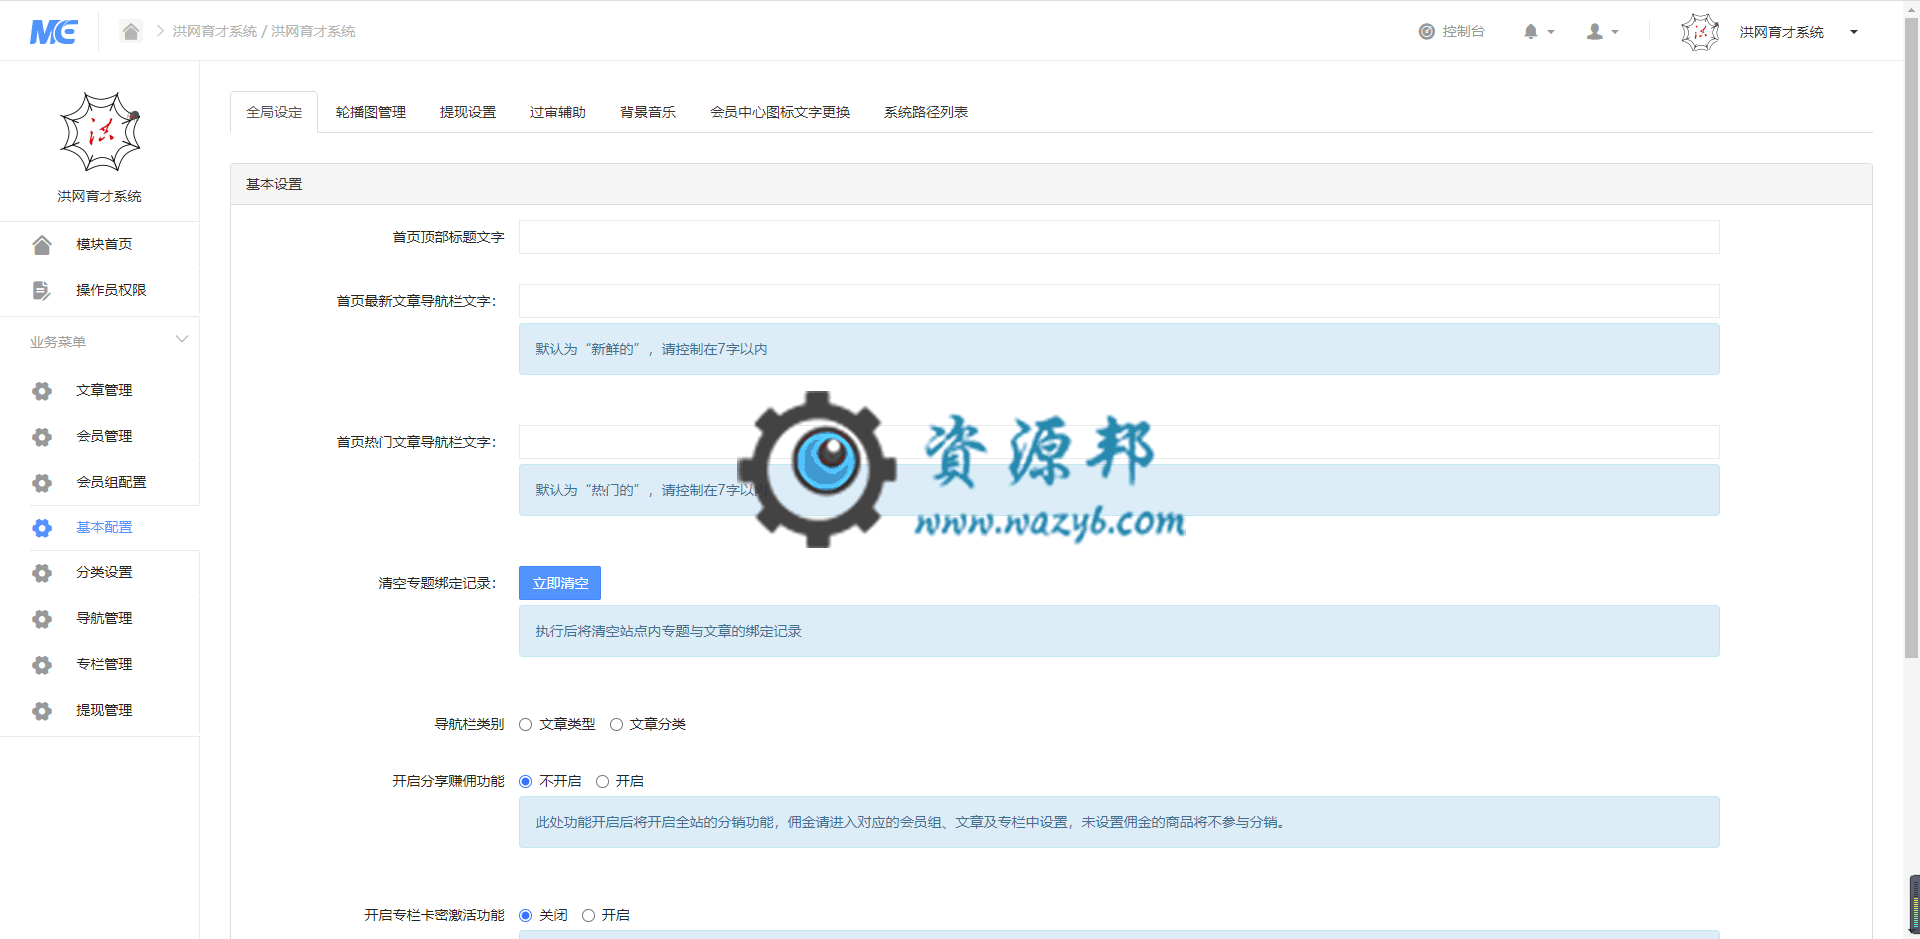Focus the 首页热门文章导航栏文字 input field
The width and height of the screenshot is (1920, 939).
pyautogui.click(x=1119, y=442)
